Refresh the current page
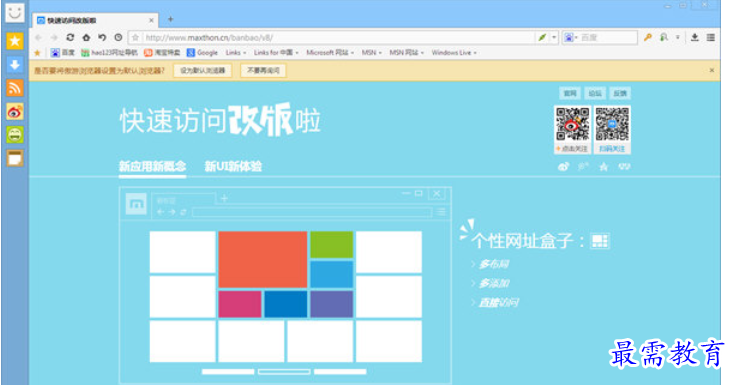733x385 pixels. pos(70,37)
